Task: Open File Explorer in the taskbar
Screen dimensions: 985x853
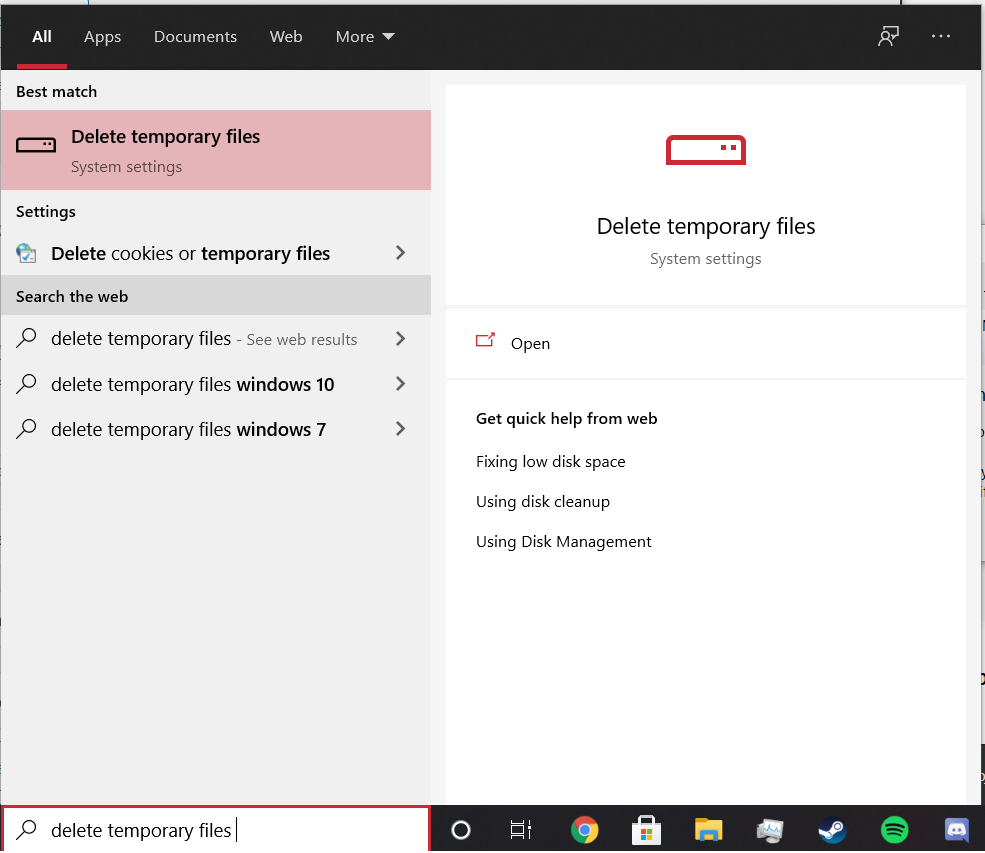Action: click(x=709, y=829)
